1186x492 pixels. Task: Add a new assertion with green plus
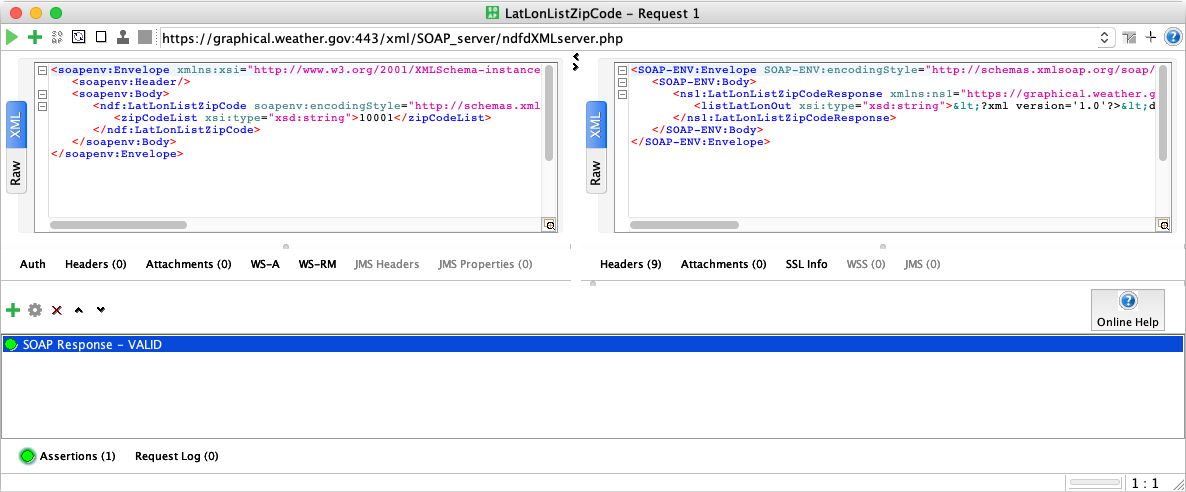tap(13, 310)
